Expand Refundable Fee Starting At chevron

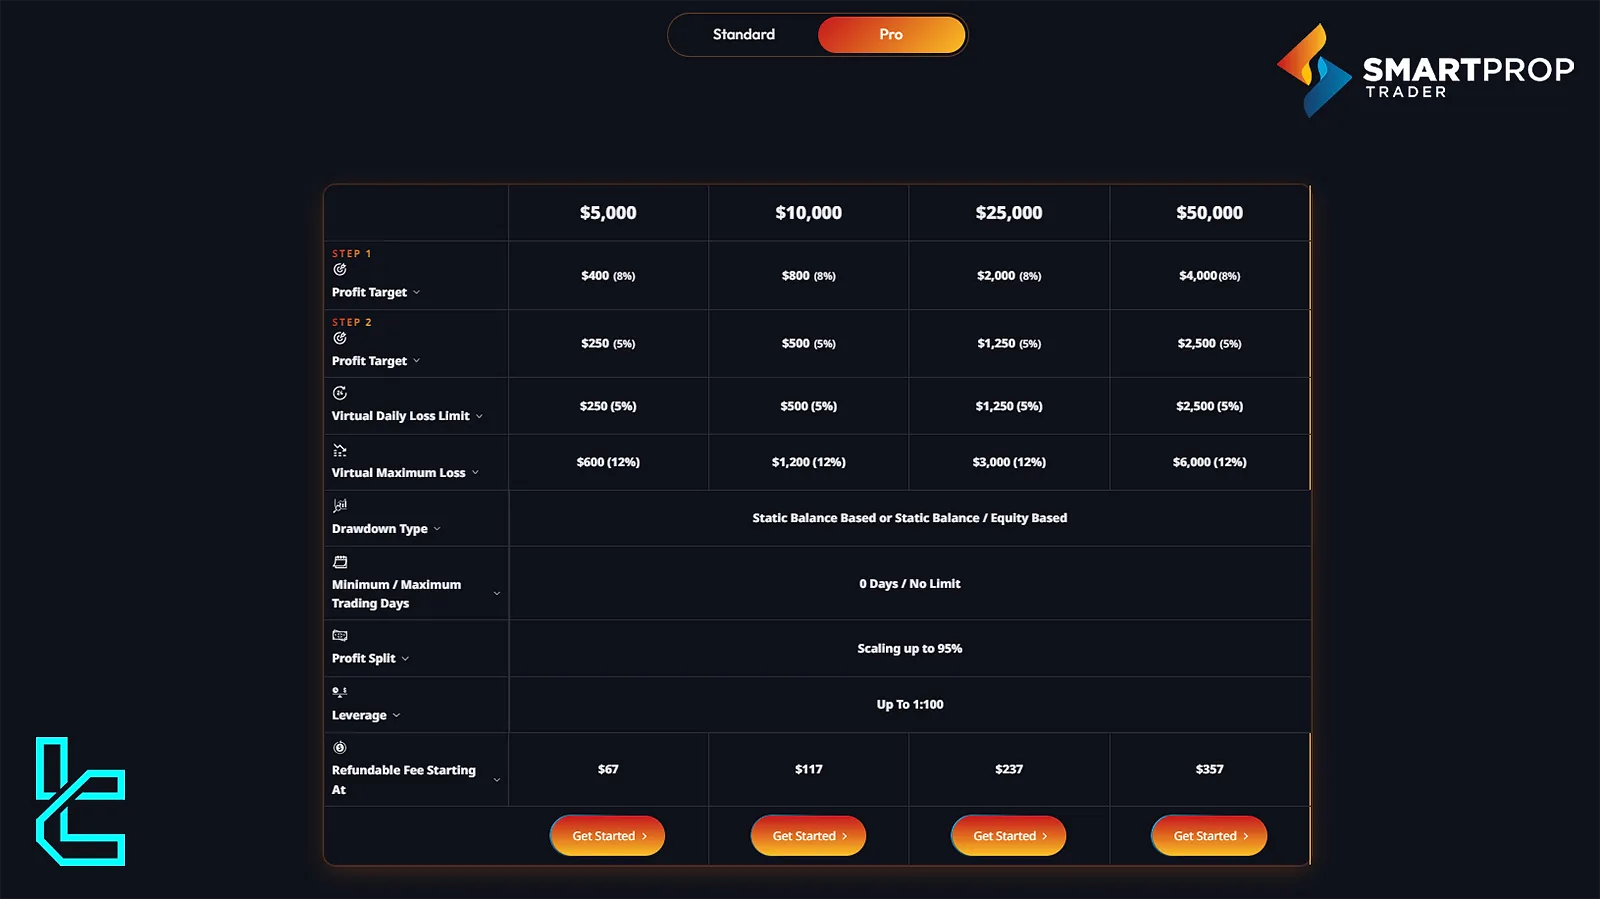pos(497,780)
